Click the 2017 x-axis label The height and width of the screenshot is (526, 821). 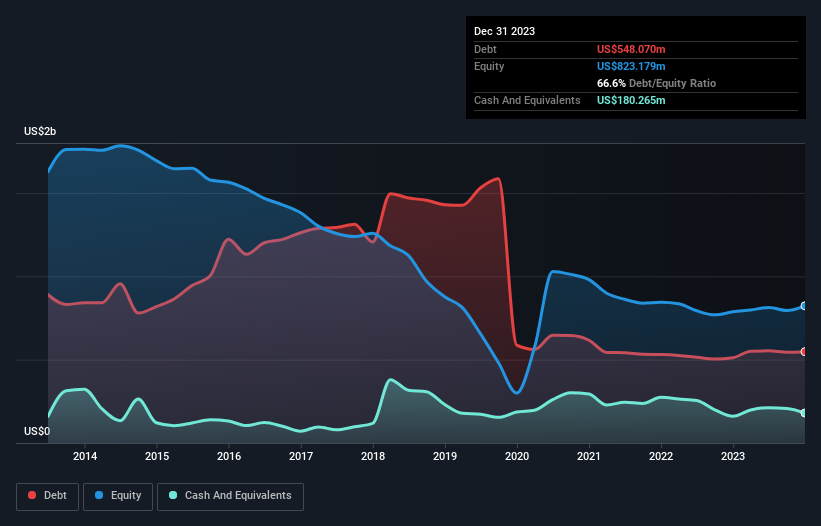[301, 456]
